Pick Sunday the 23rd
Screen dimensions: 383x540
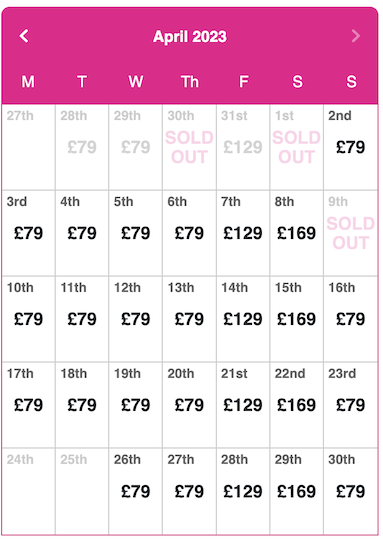click(351, 405)
